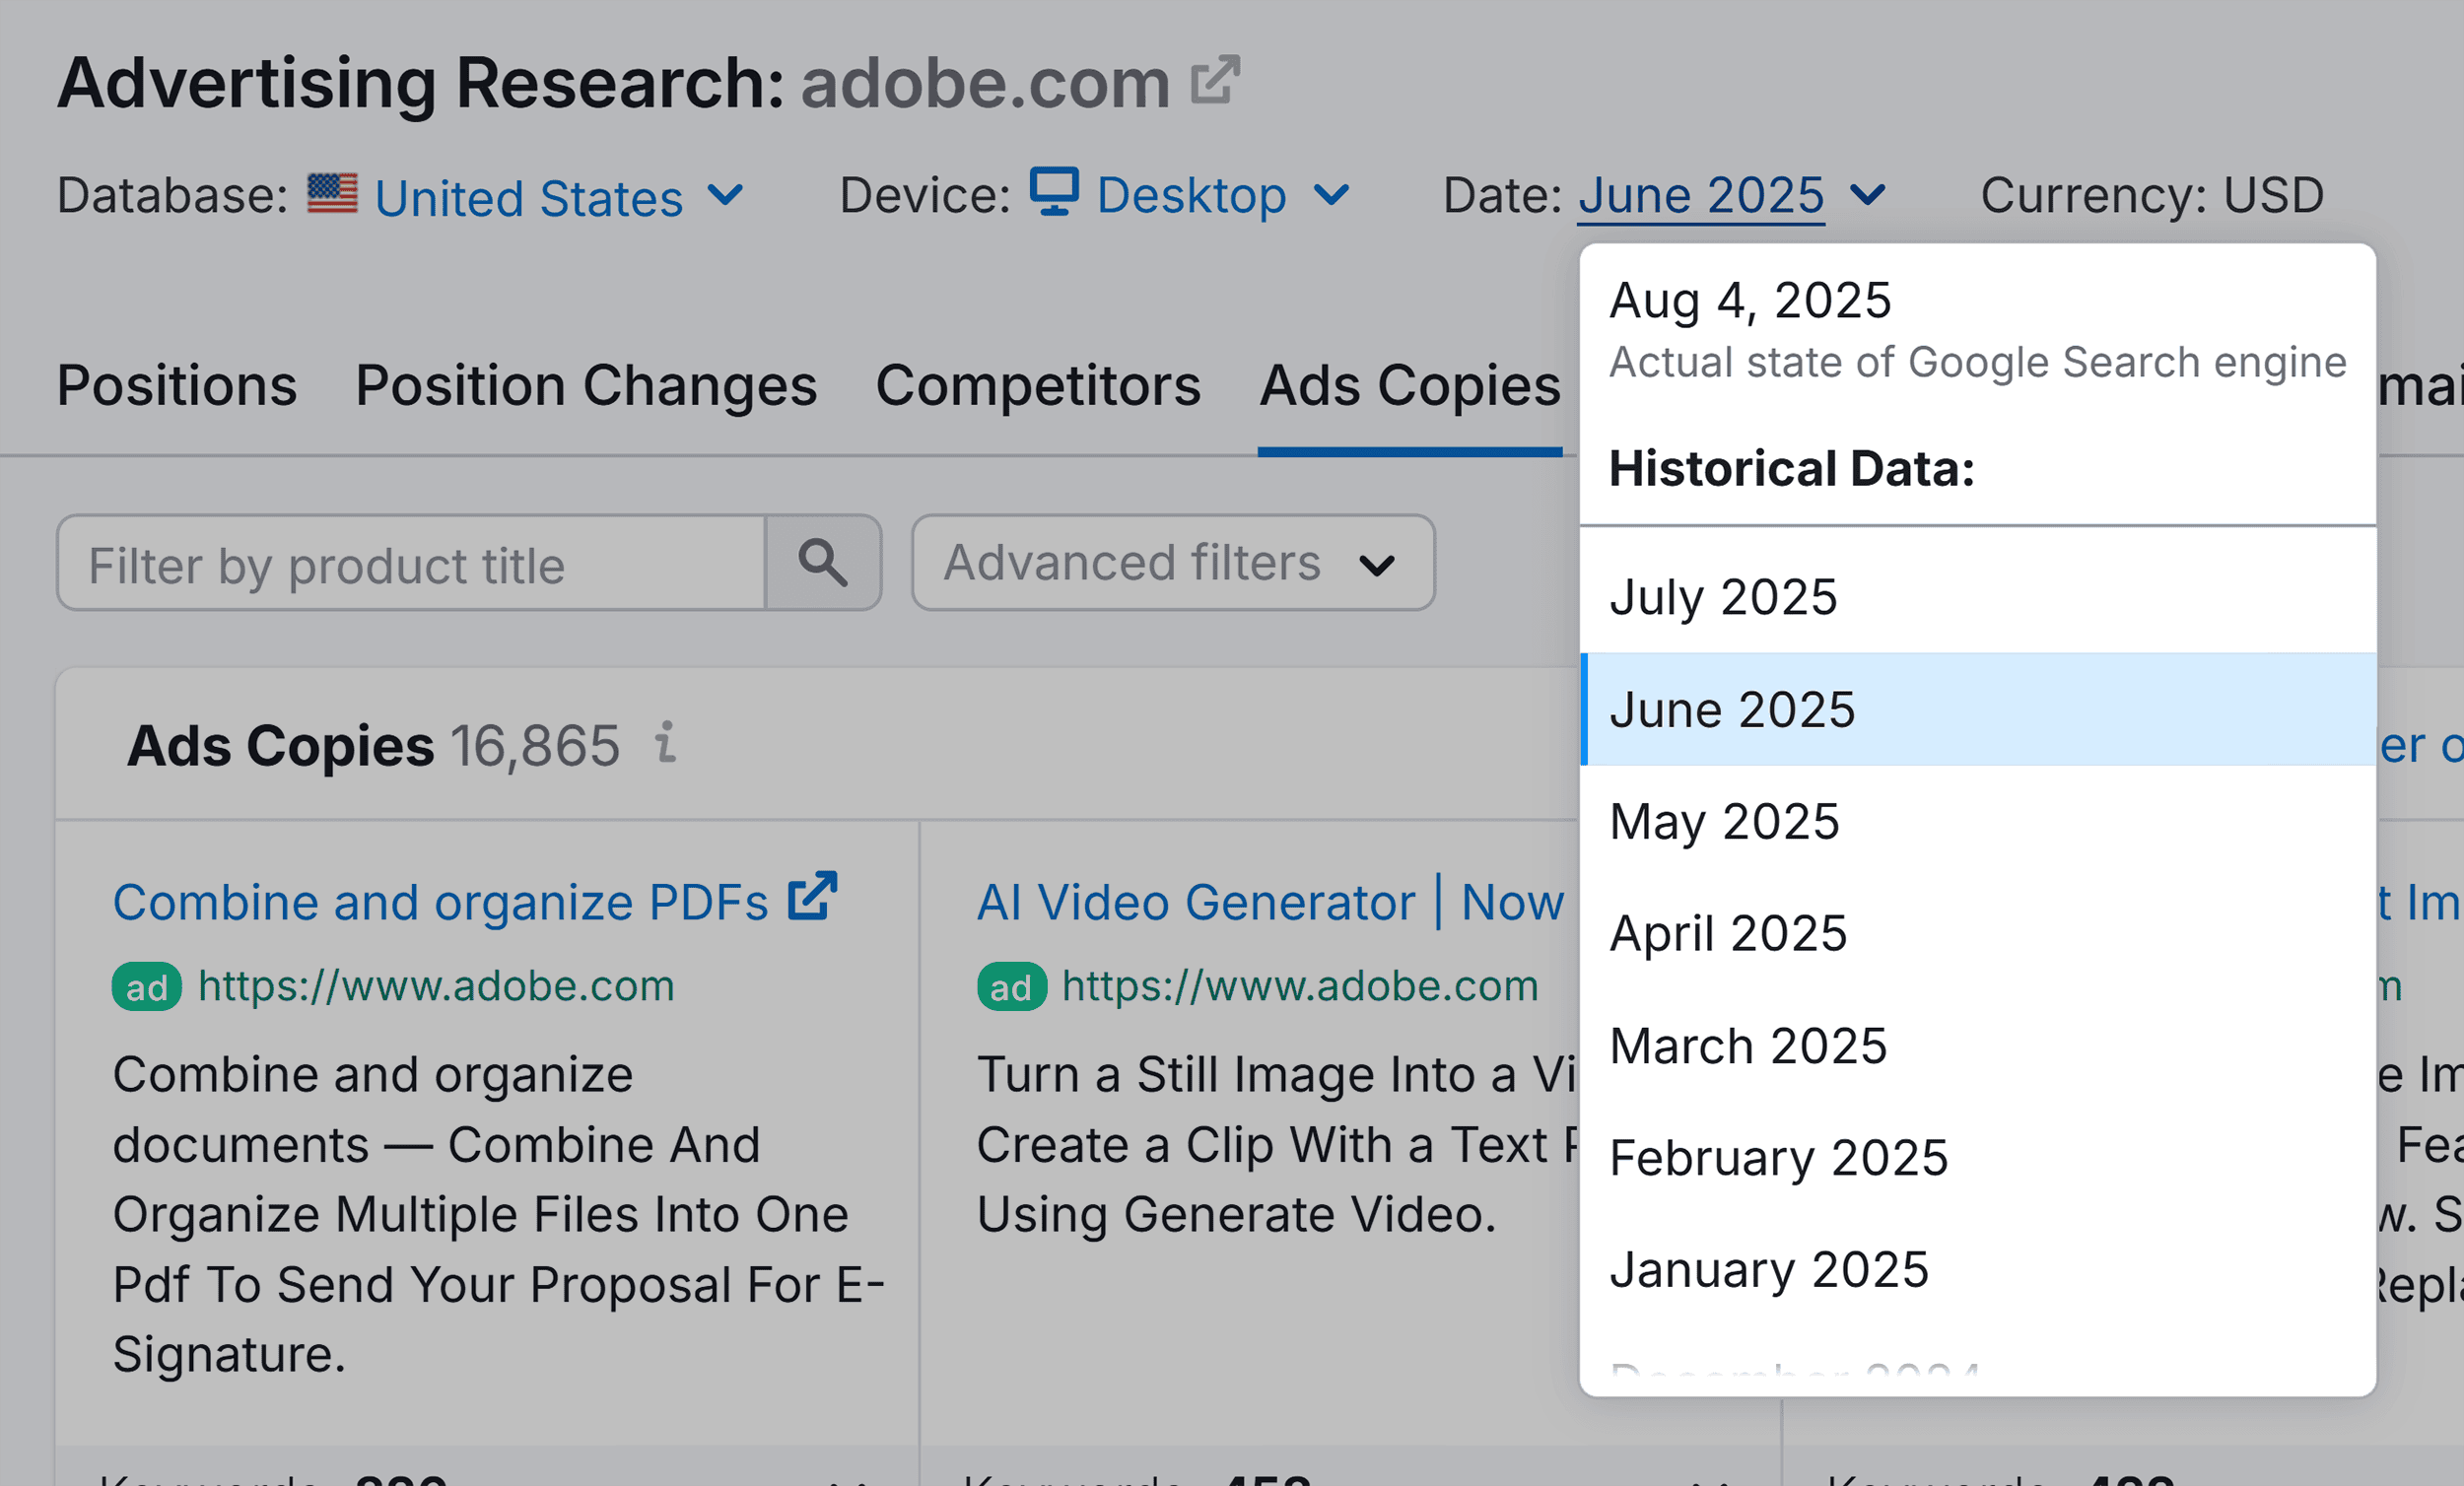Collapse the June 2025 date dropdown
Viewport: 2464px width, 1486px height.
pos(1732,195)
